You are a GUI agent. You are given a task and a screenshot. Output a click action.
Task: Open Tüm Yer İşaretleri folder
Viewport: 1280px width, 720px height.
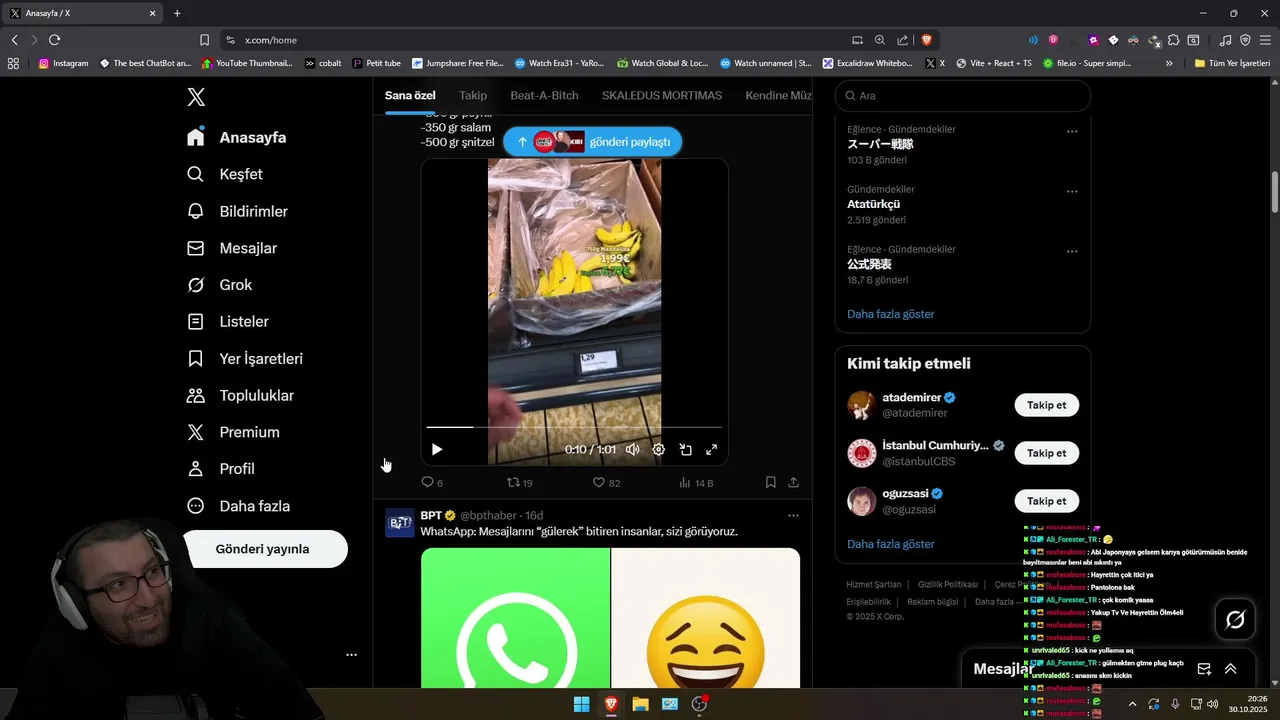coord(1232,63)
